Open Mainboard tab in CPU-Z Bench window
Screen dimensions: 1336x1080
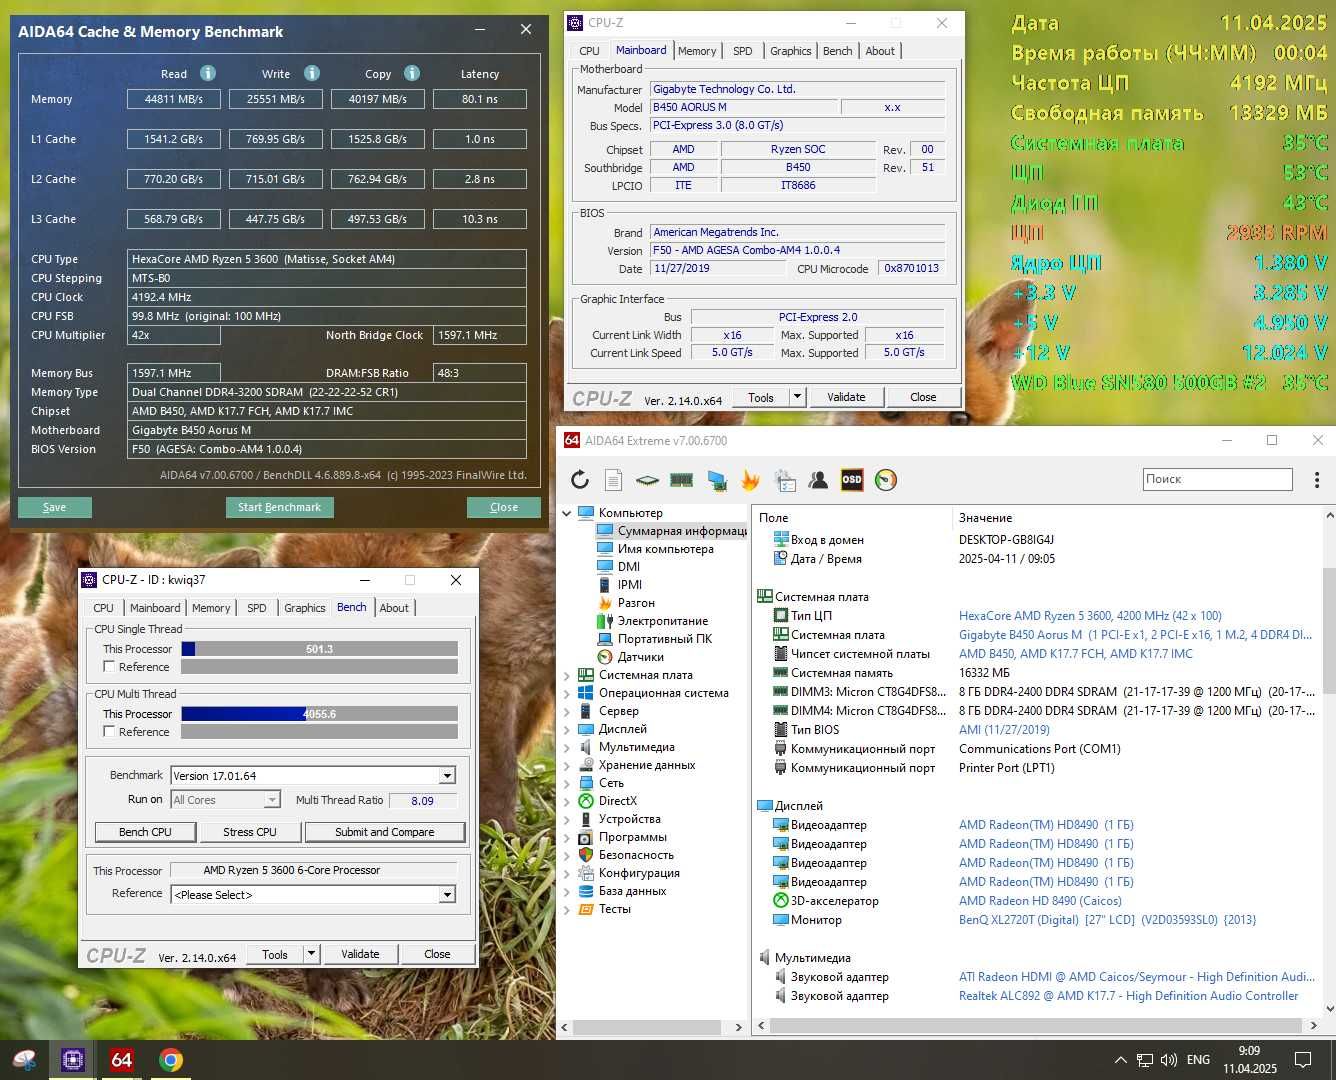pos(155,608)
